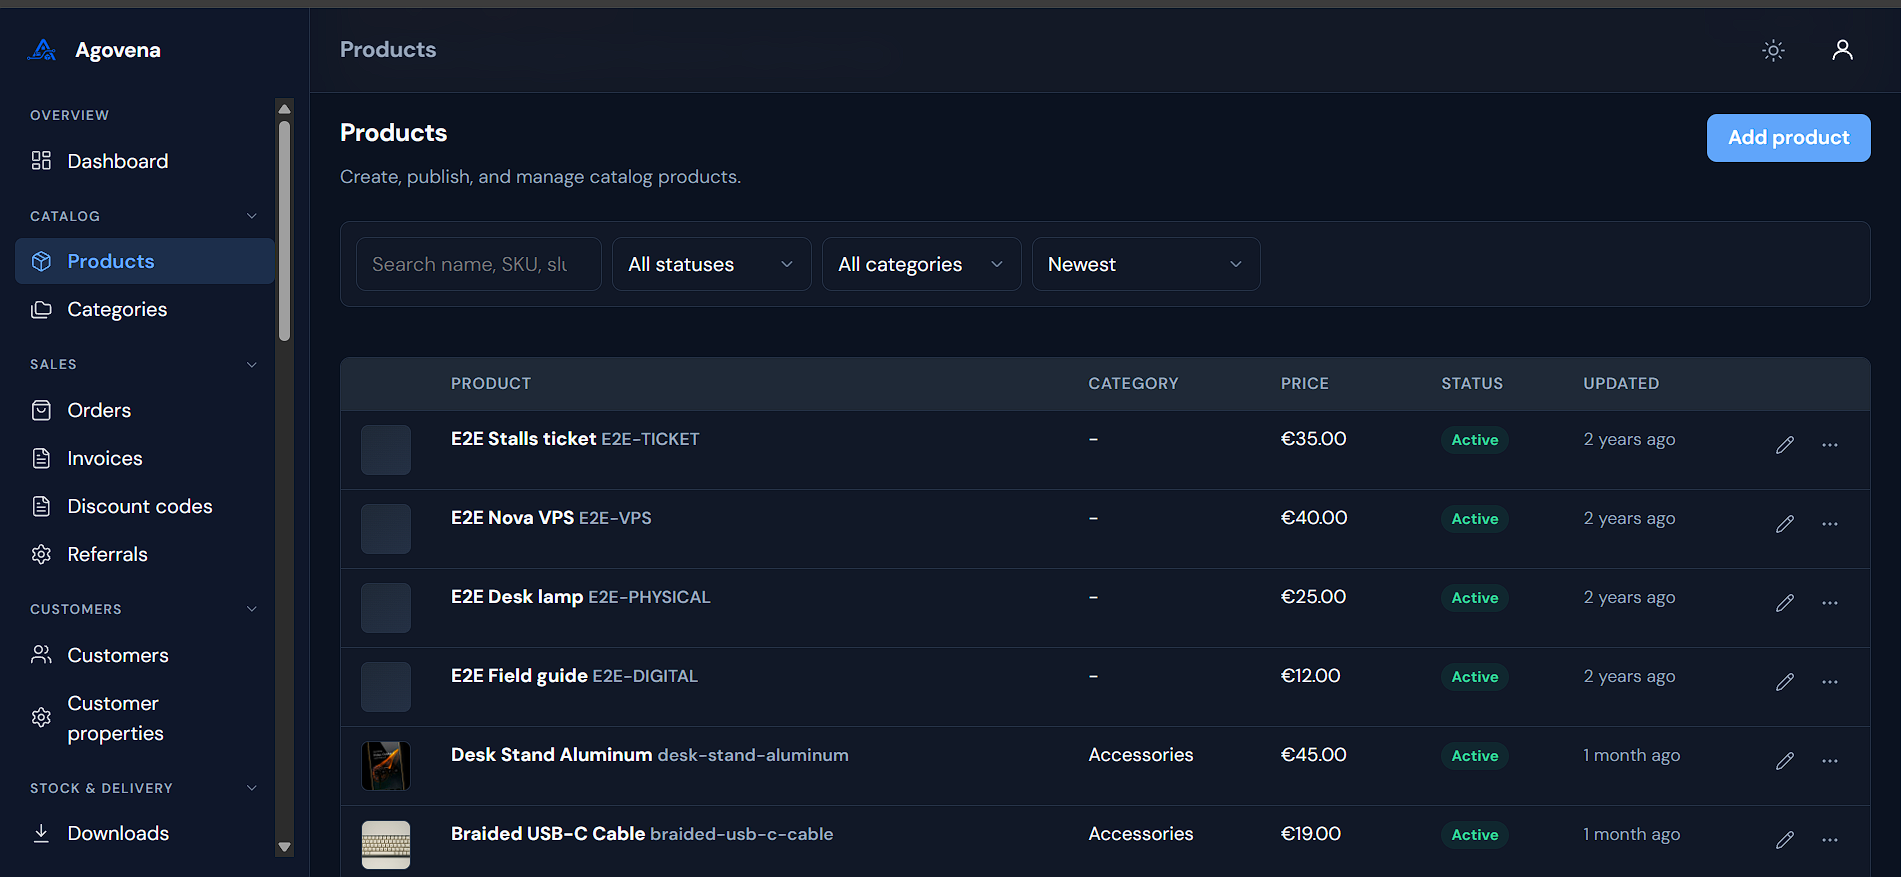Edit the E2E Desk lamp pencil icon

[x=1785, y=603]
